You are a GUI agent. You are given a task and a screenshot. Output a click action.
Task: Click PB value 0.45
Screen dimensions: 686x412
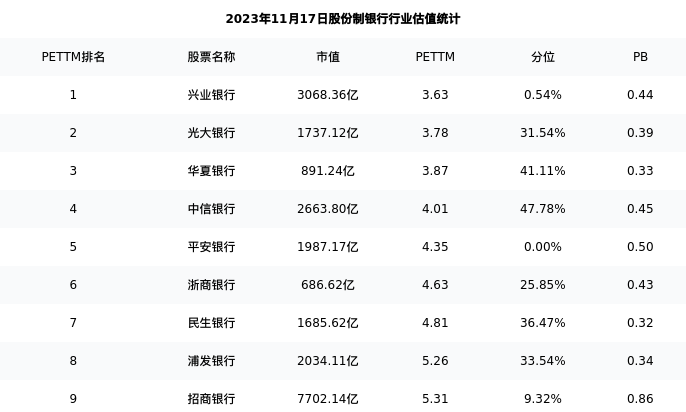pos(640,209)
